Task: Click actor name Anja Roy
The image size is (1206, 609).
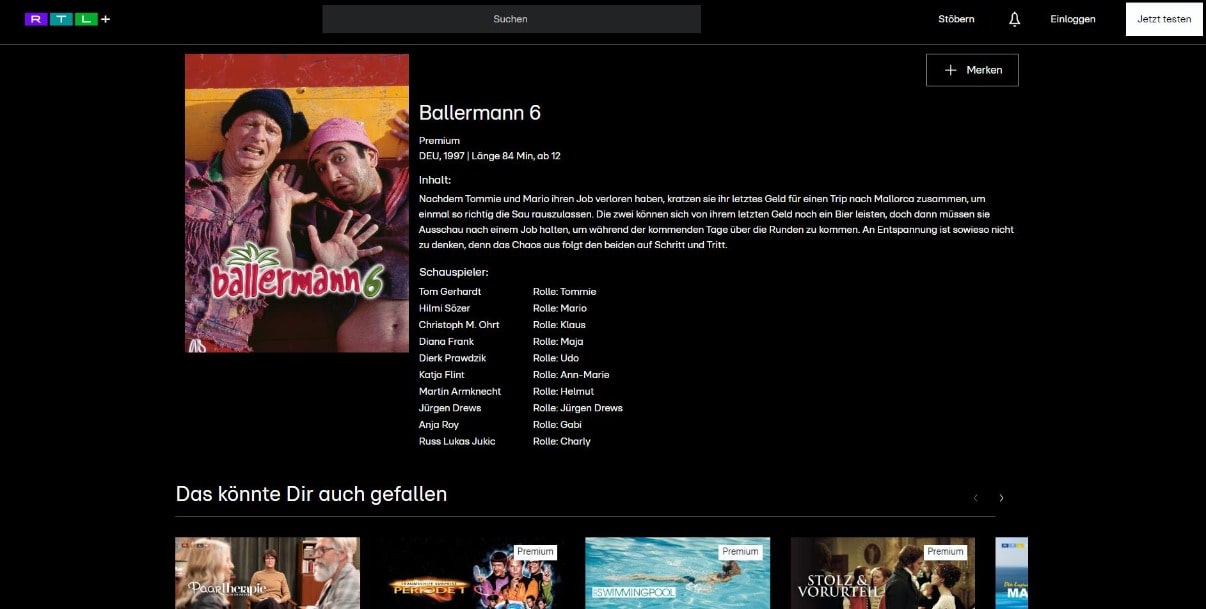Action: [x=438, y=425]
